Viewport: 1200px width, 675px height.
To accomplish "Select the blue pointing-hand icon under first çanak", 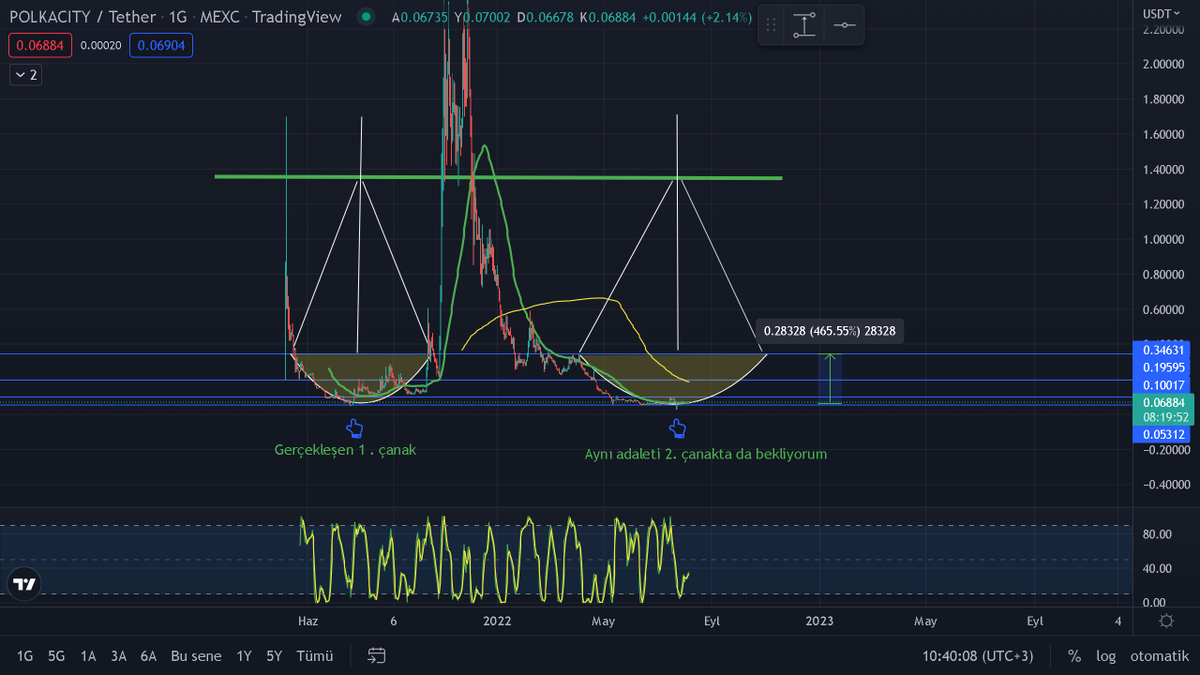I will [354, 429].
